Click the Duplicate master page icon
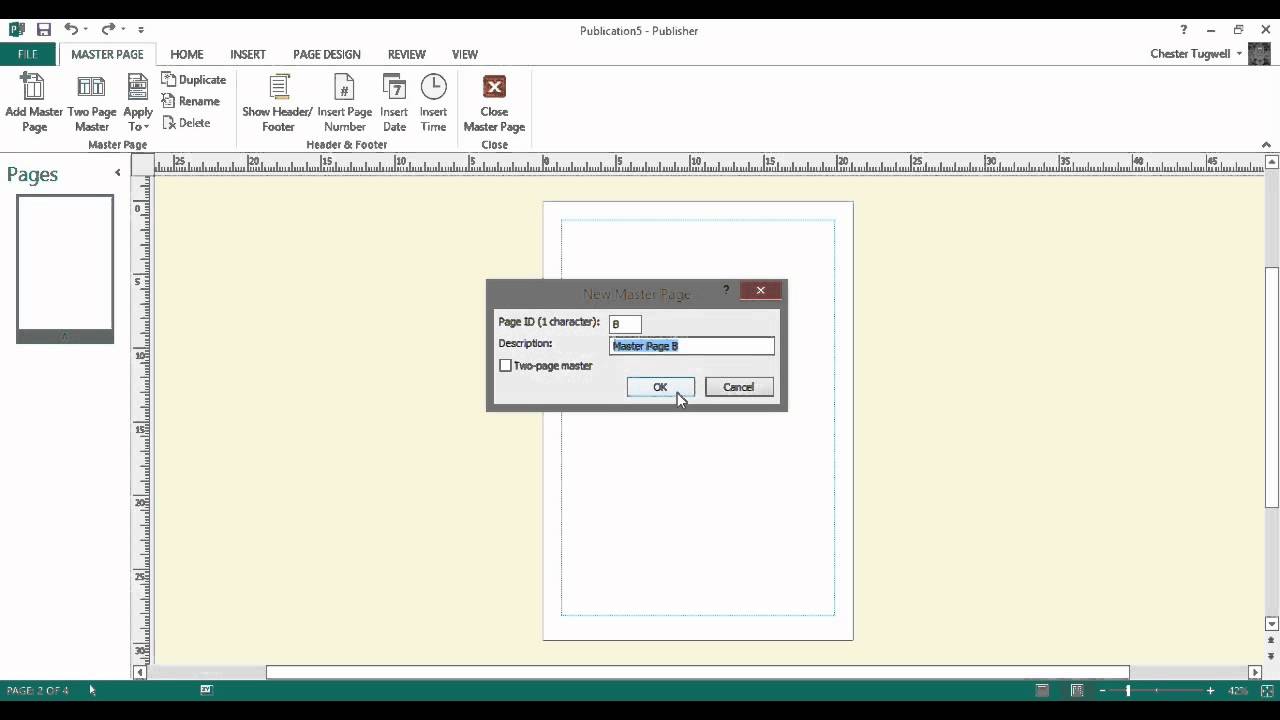 pyautogui.click(x=194, y=79)
